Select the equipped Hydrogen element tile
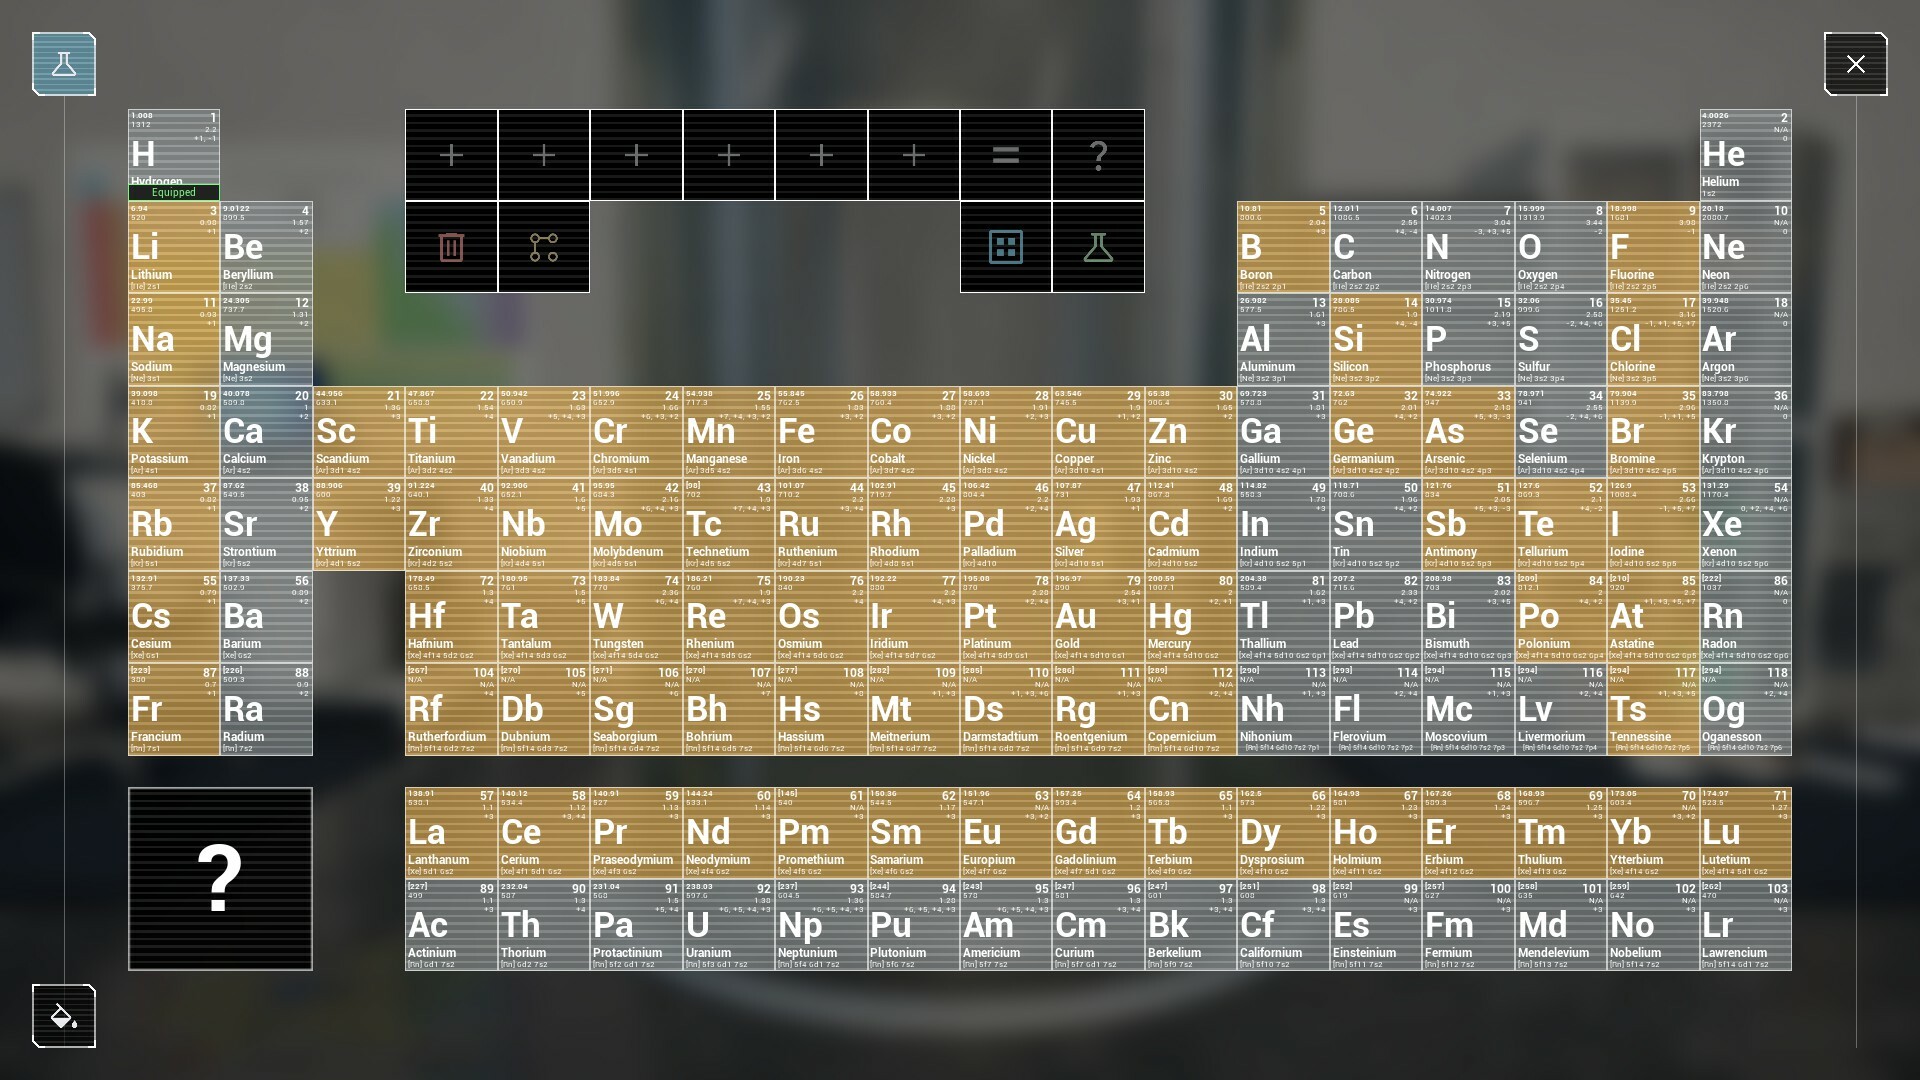Screen dimensions: 1920x1080 pyautogui.click(x=174, y=155)
